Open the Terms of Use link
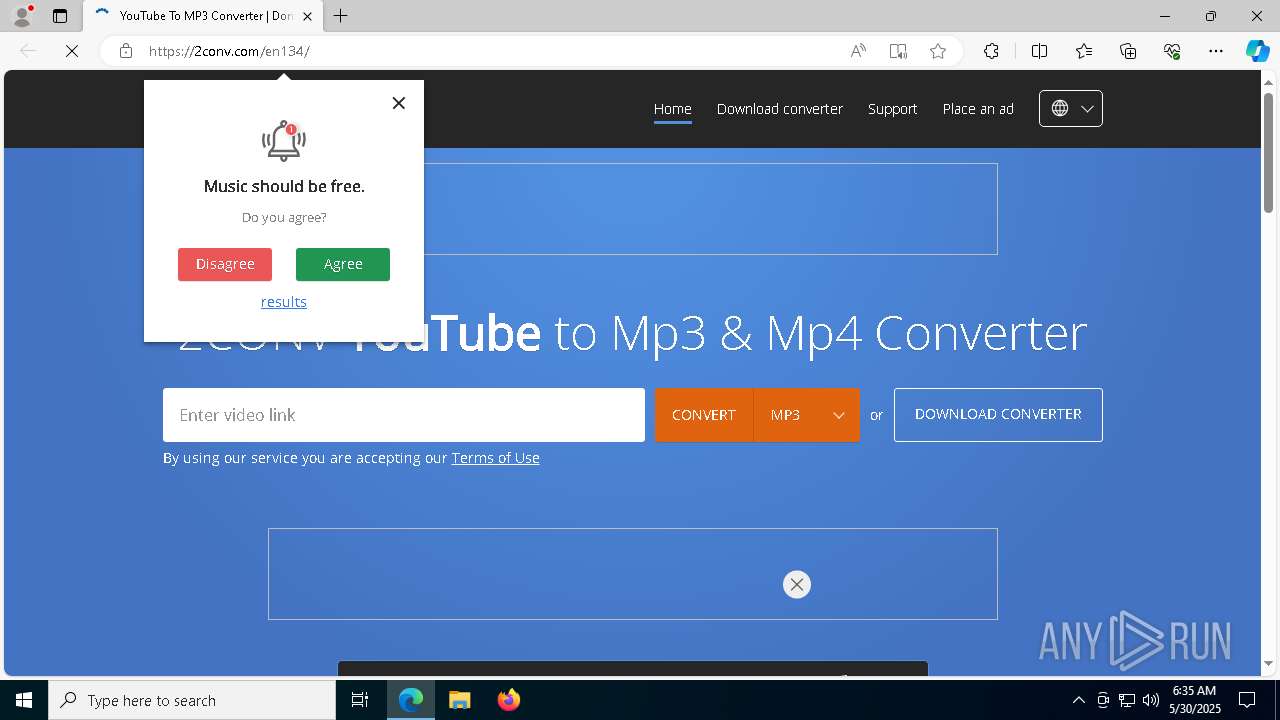Screen dimensions: 1280x720 pos(495,458)
